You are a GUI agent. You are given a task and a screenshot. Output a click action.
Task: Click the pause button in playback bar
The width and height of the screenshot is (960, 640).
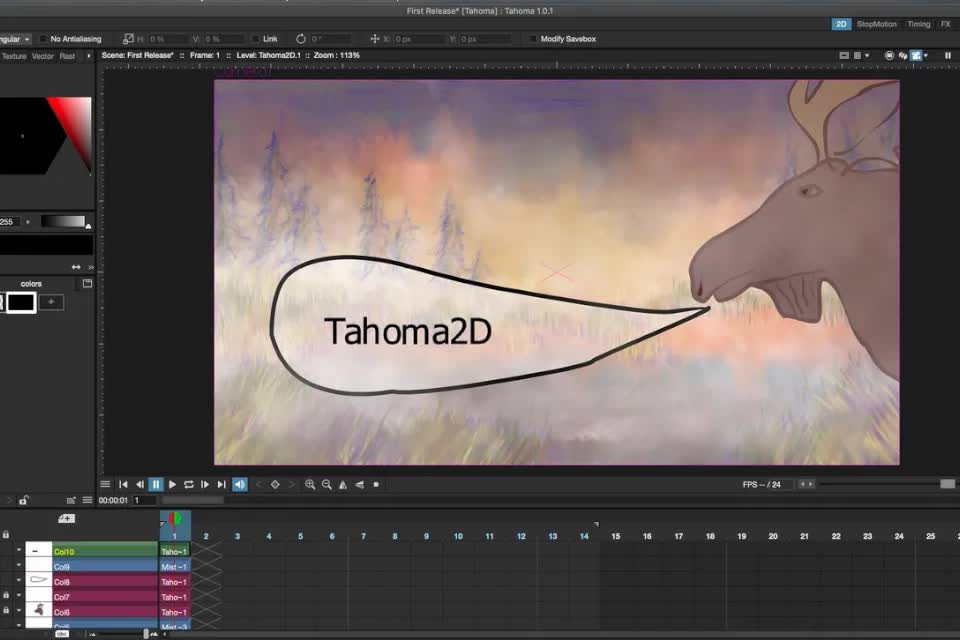pyautogui.click(x=156, y=484)
